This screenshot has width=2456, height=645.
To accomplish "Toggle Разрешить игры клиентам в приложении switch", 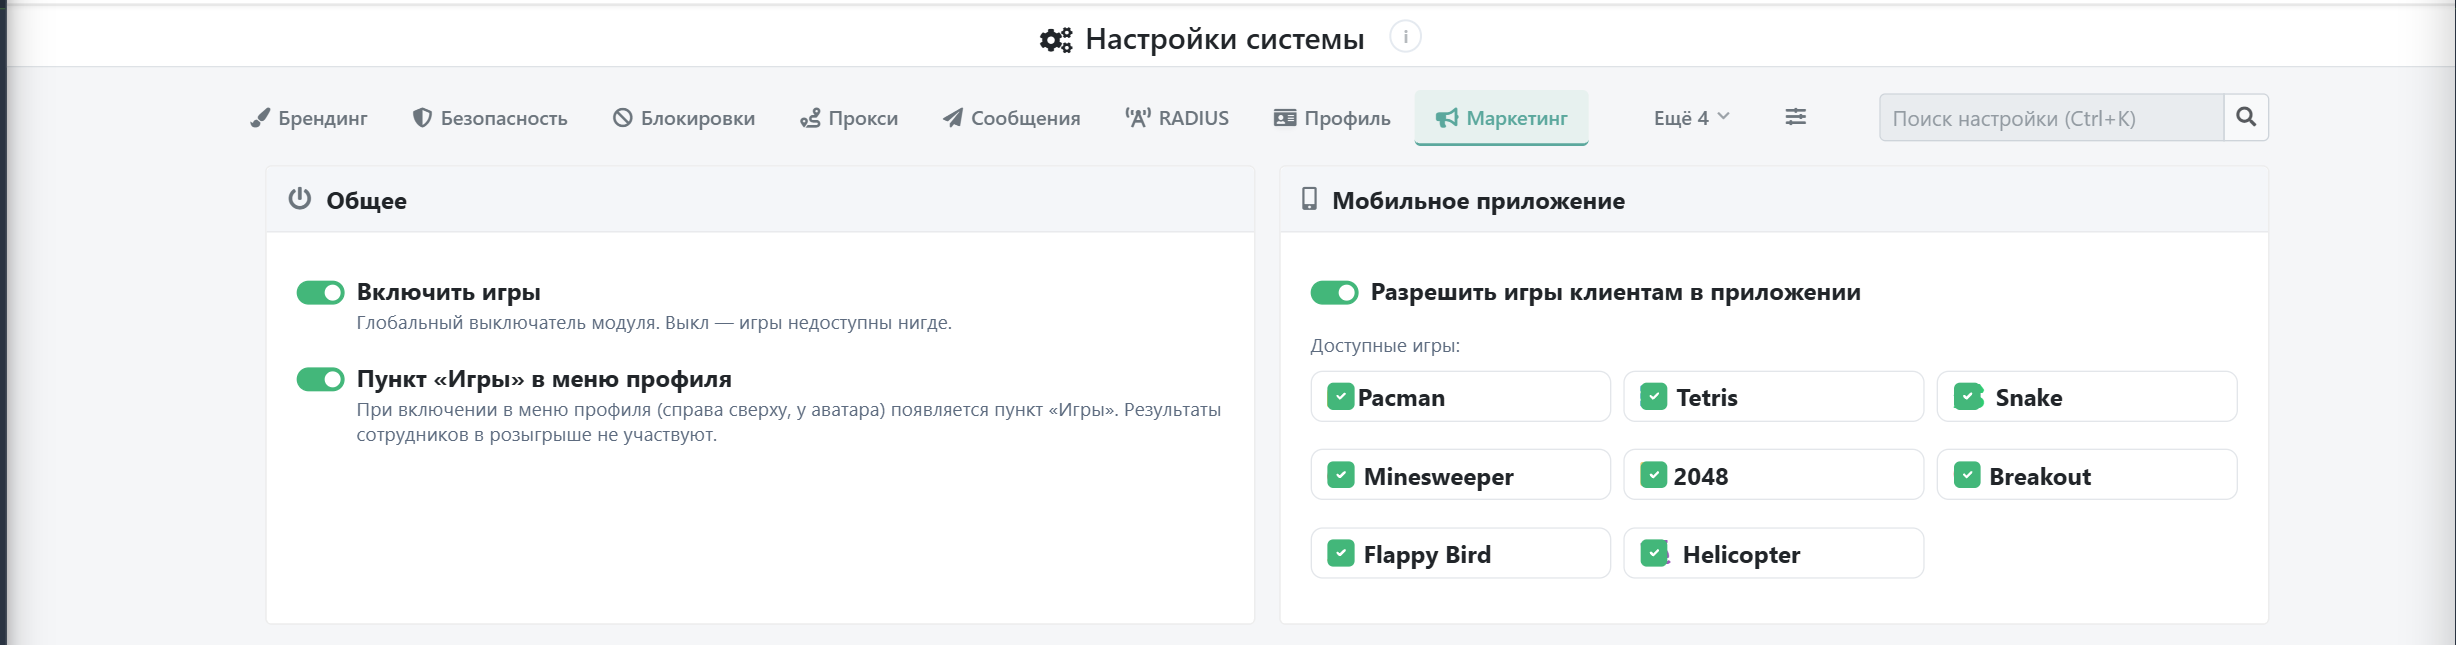I will [1334, 292].
